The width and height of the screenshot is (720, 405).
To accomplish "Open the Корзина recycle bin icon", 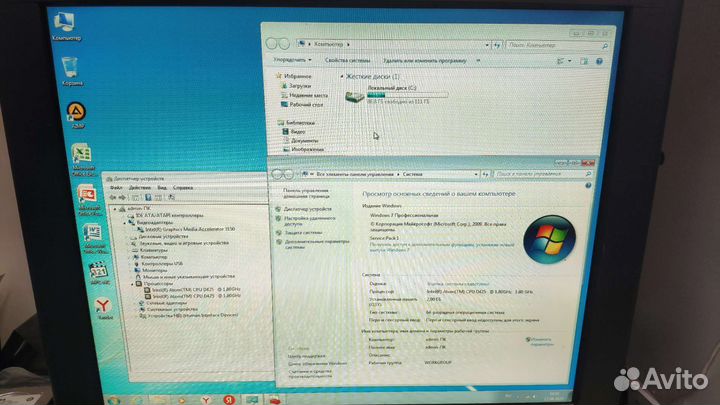I will pos(71,71).
